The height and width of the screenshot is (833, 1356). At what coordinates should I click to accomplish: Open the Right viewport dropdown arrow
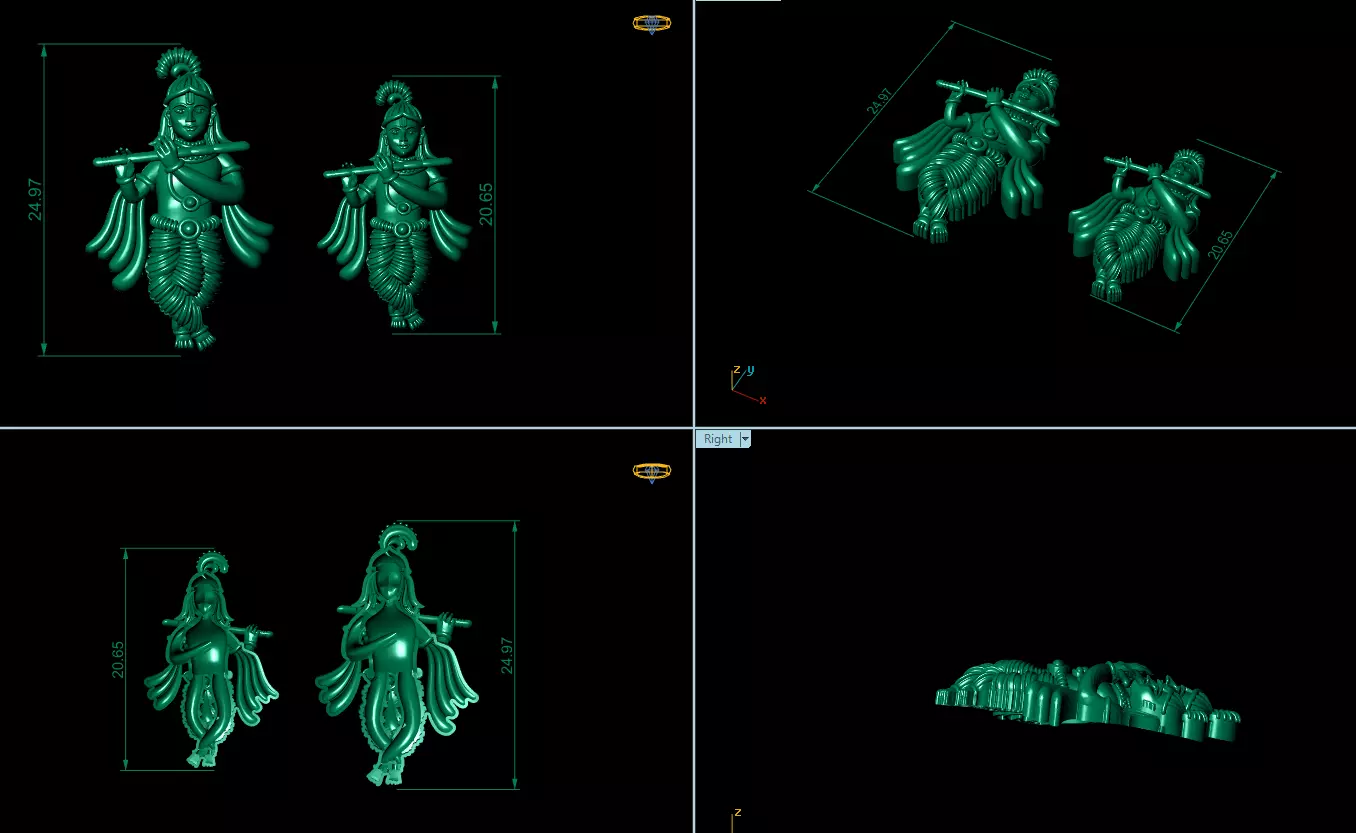(x=744, y=439)
